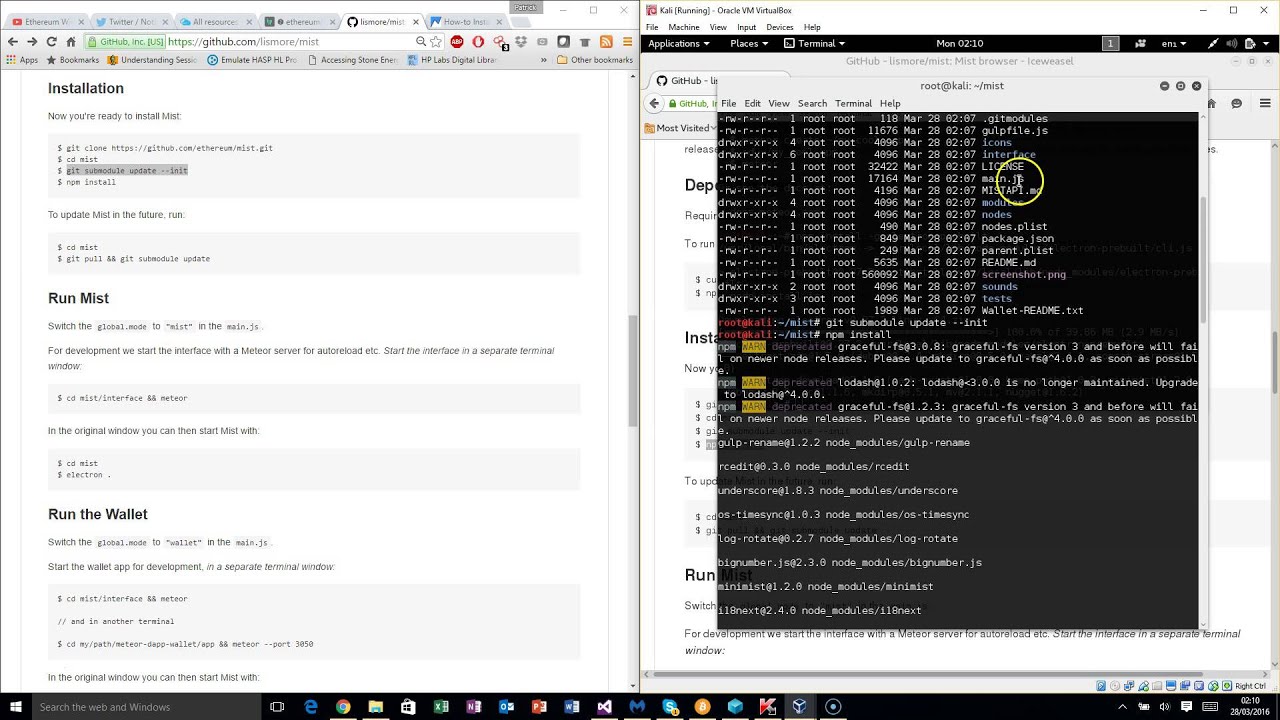Switch to VirtualBox via taskbar icon
The height and width of the screenshot is (720, 1280).
[800, 707]
